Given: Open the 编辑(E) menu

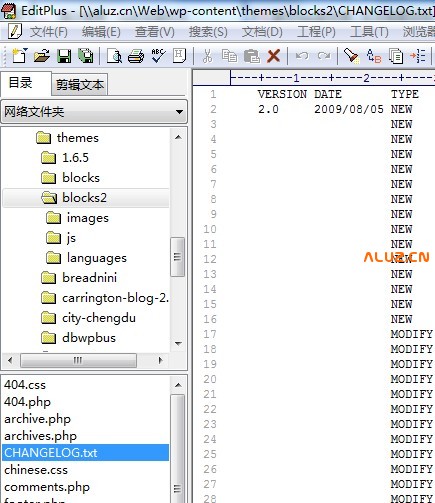Looking at the screenshot, I should 101,32.
